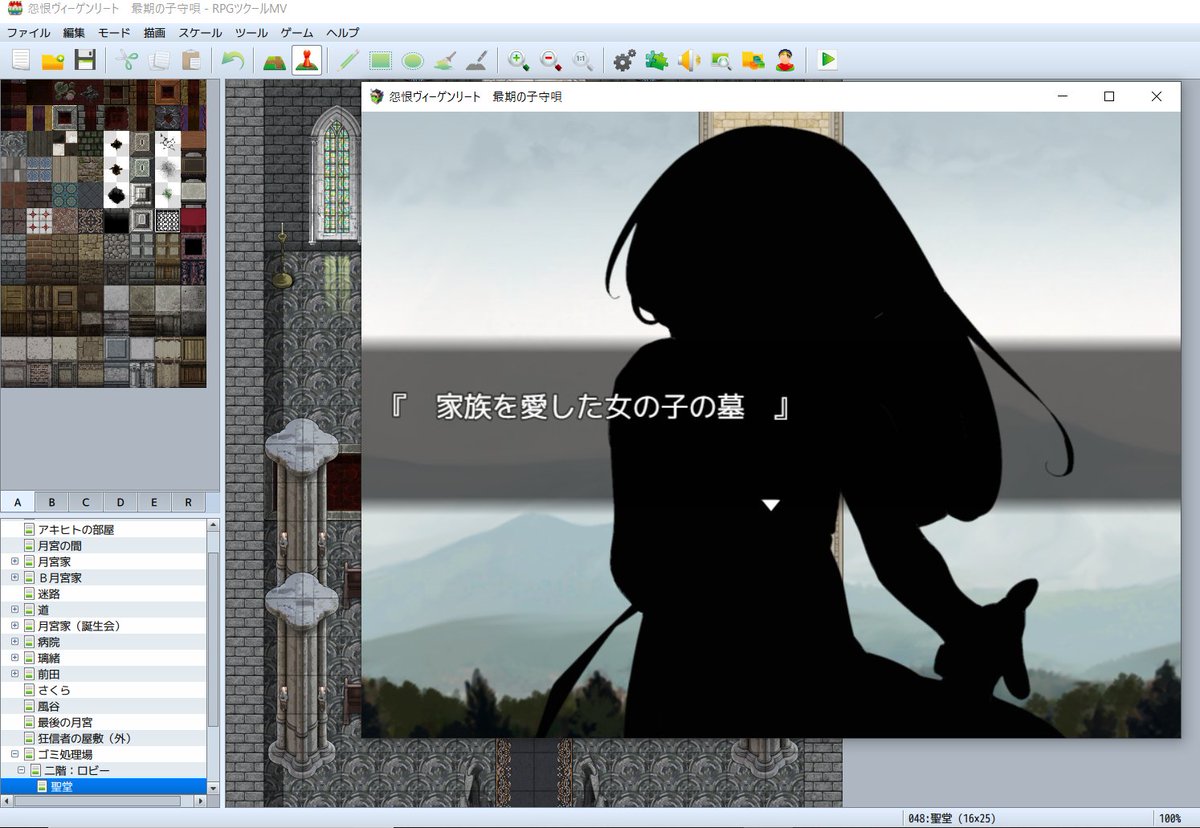Expand the 病院 map node
Image resolution: width=1200 pixels, height=828 pixels.
pyautogui.click(x=14, y=641)
